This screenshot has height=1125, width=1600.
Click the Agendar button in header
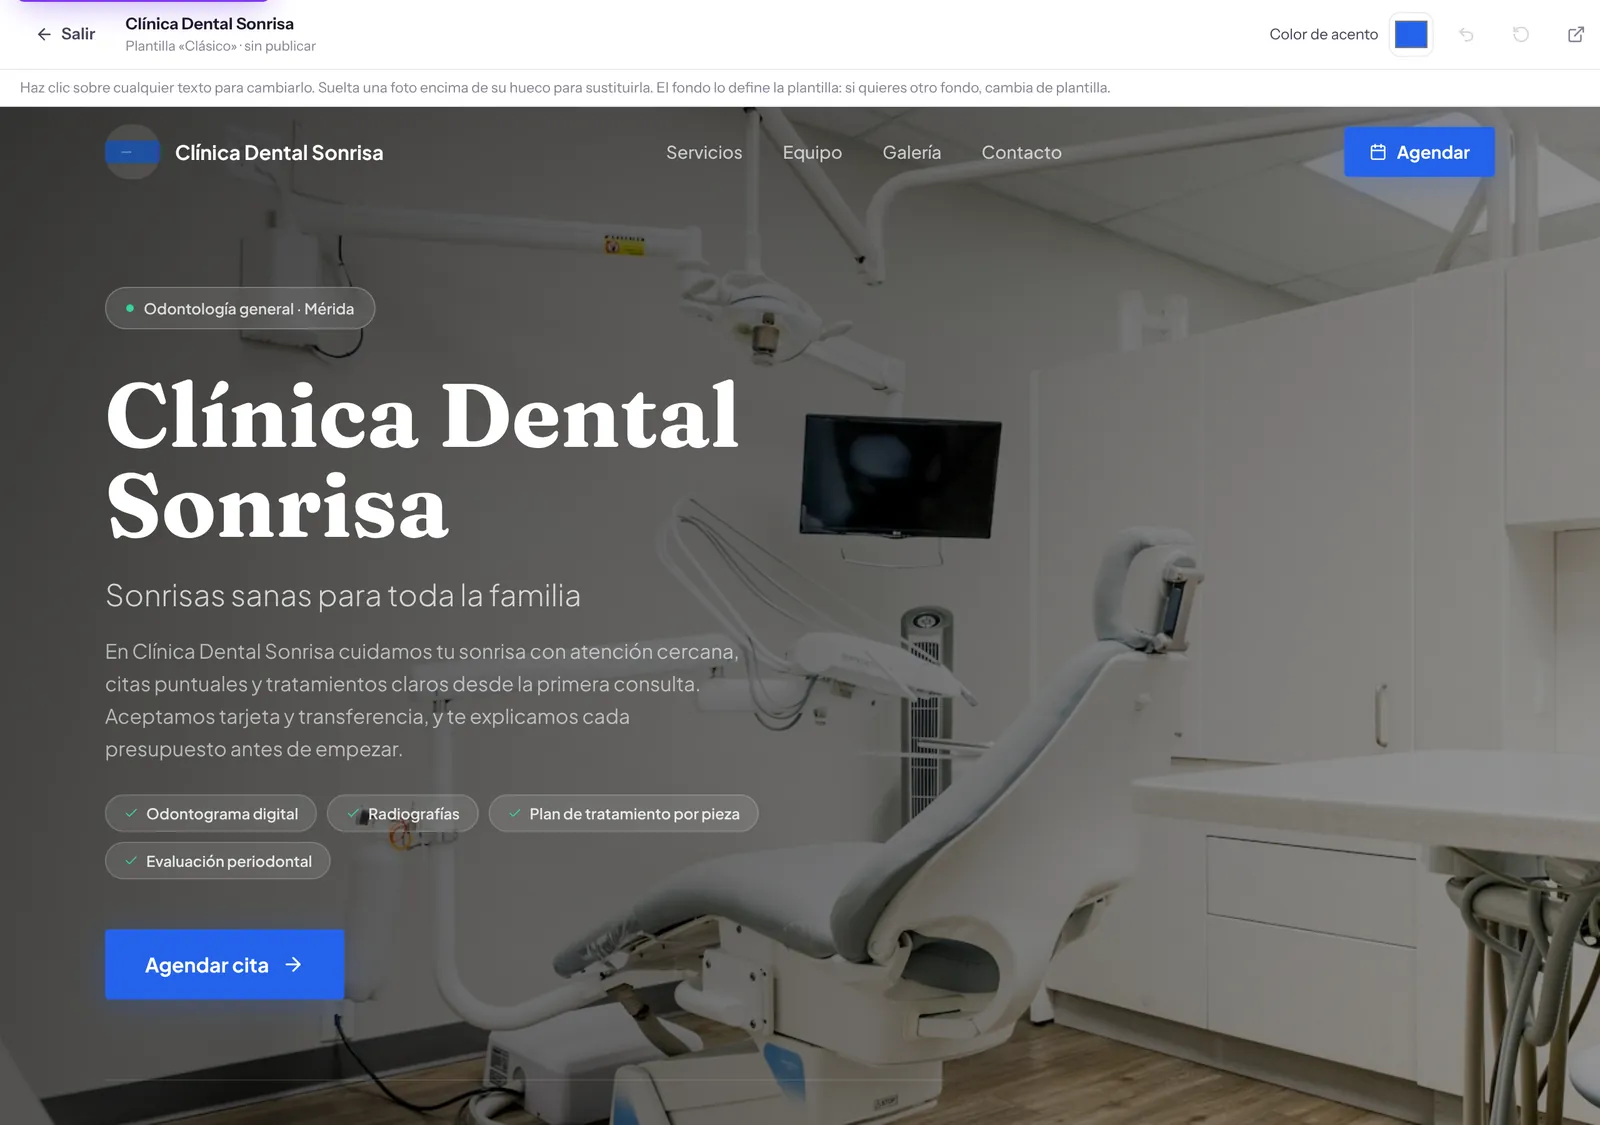click(1419, 152)
